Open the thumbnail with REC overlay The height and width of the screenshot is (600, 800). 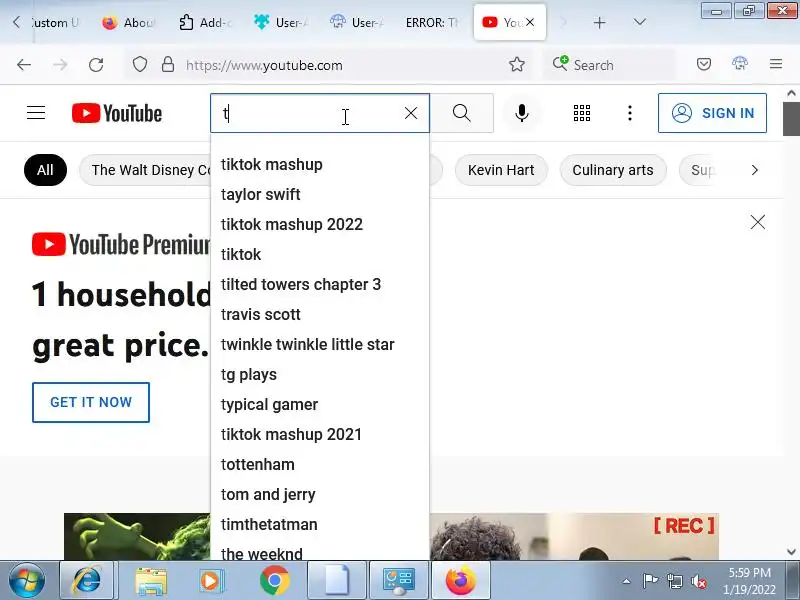(574, 536)
